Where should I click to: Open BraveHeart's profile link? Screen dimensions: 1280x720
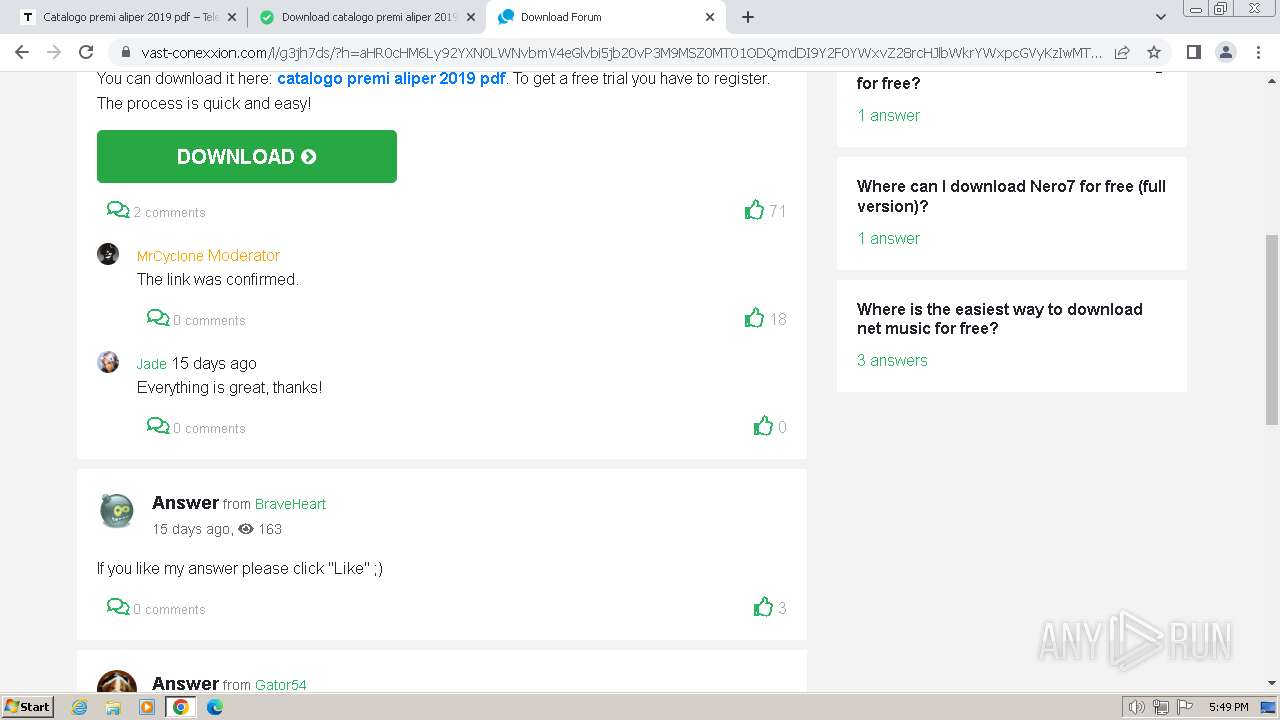pyautogui.click(x=290, y=504)
